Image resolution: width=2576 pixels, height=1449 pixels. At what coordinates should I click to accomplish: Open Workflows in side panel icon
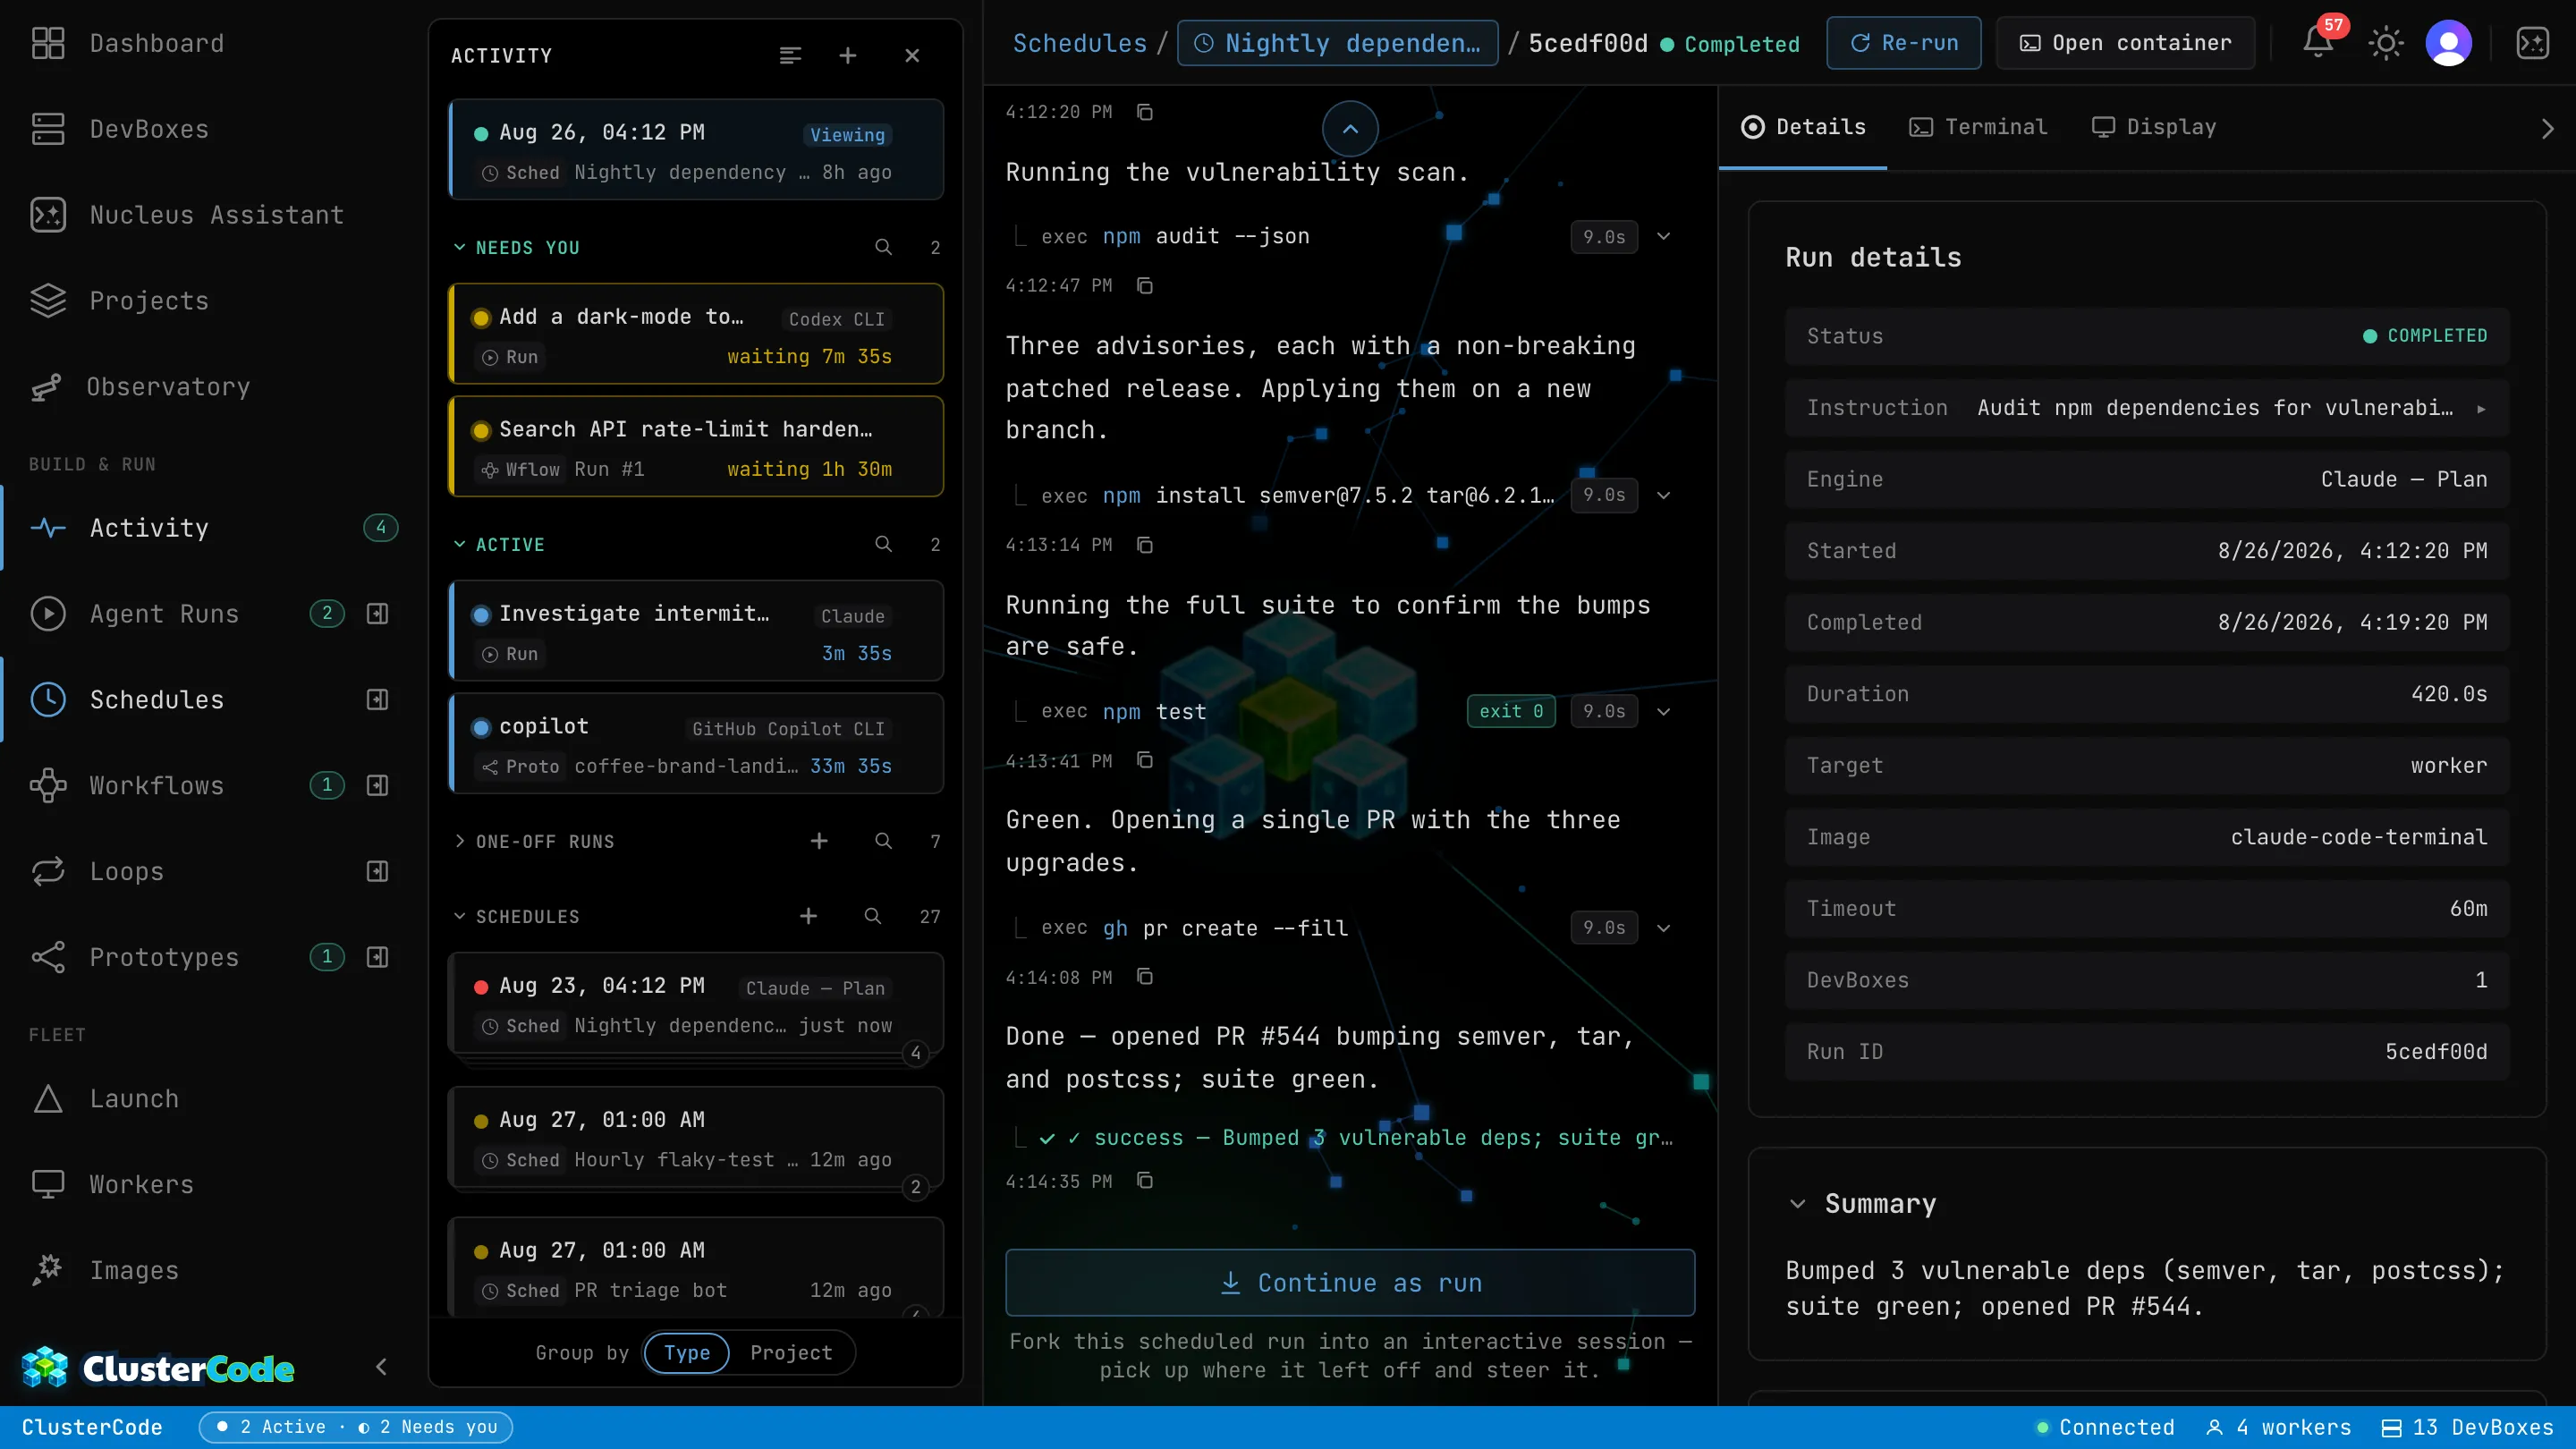377,785
